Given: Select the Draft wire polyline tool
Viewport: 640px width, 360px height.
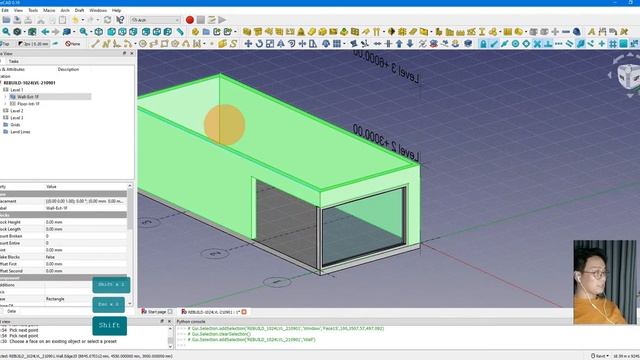Looking at the screenshot, I should pos(106,43).
